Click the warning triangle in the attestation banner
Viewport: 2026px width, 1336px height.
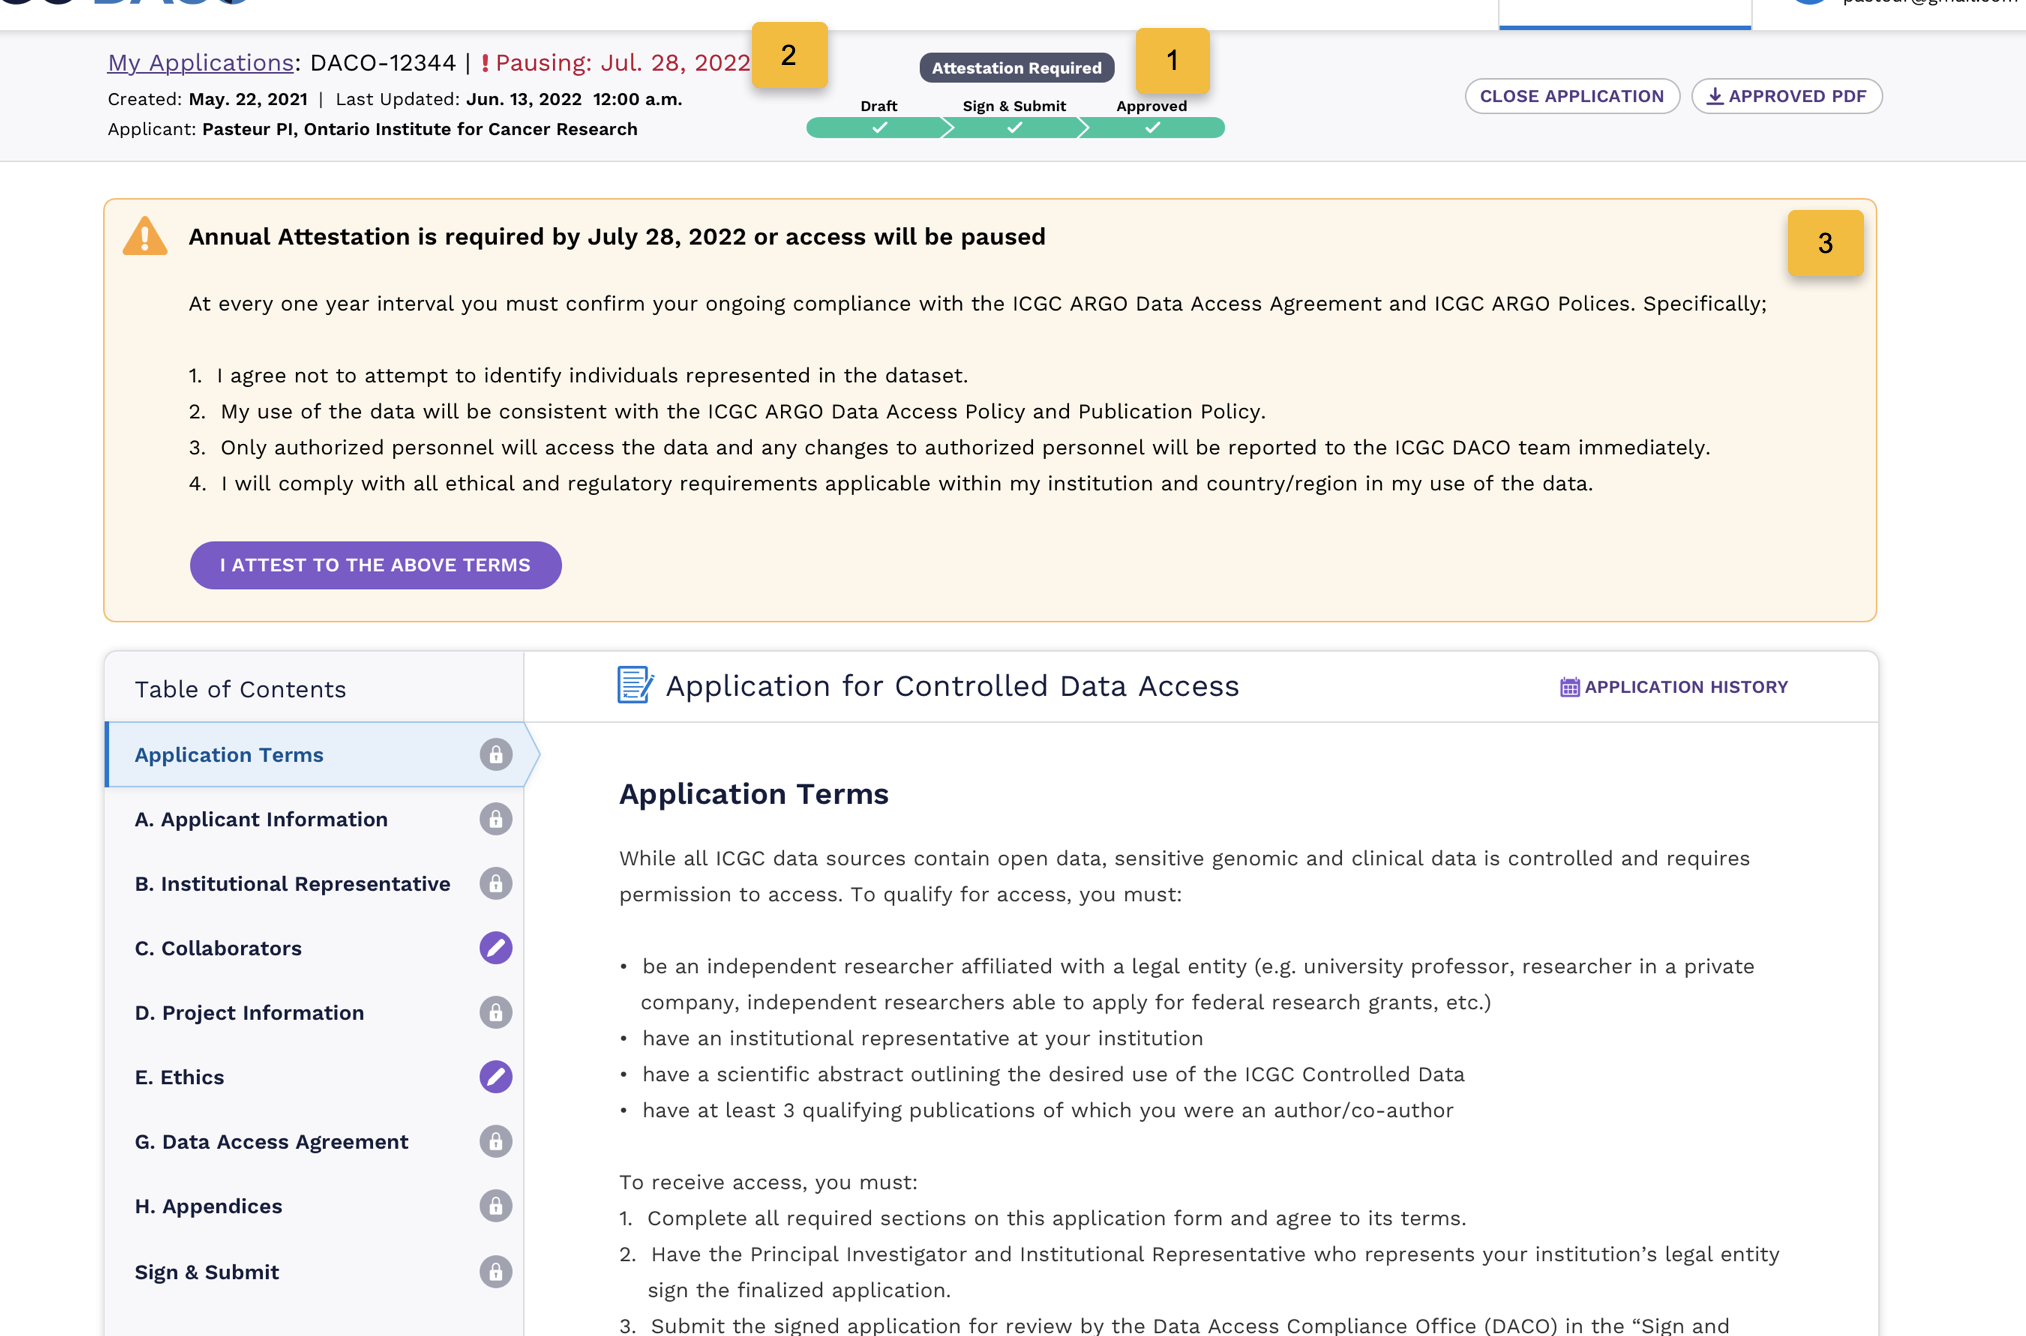[x=145, y=236]
